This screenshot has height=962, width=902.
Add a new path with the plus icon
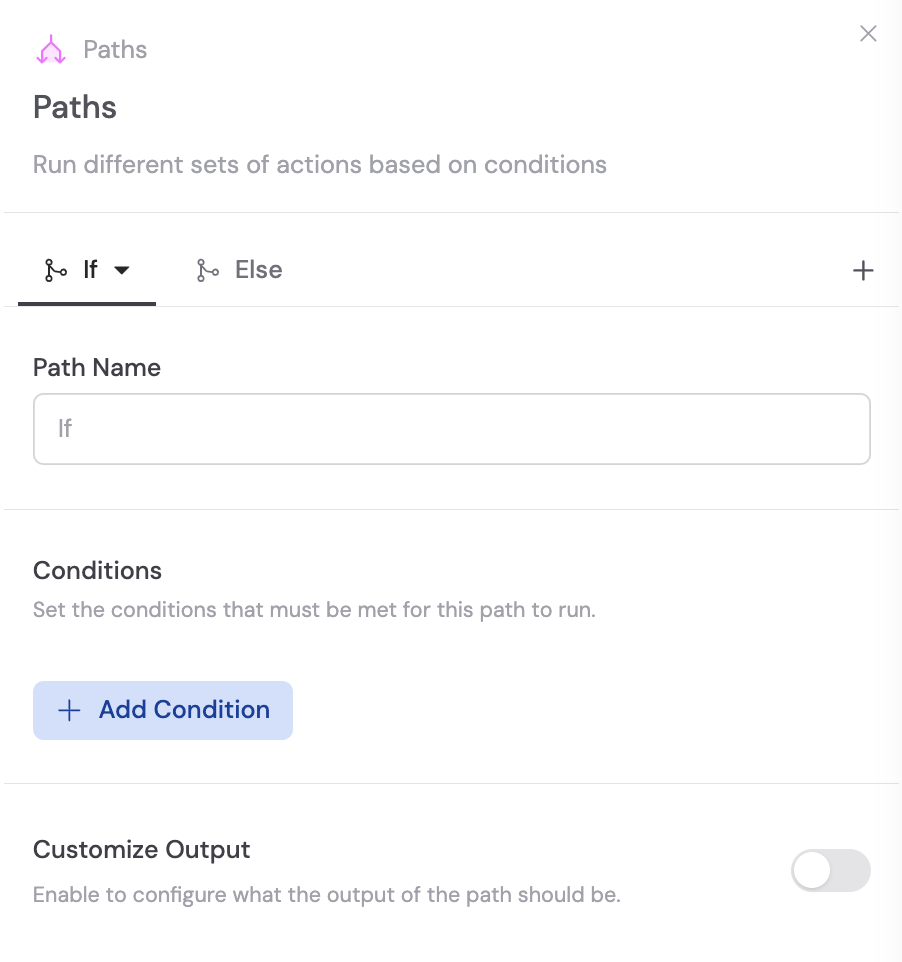pyautogui.click(x=862, y=269)
